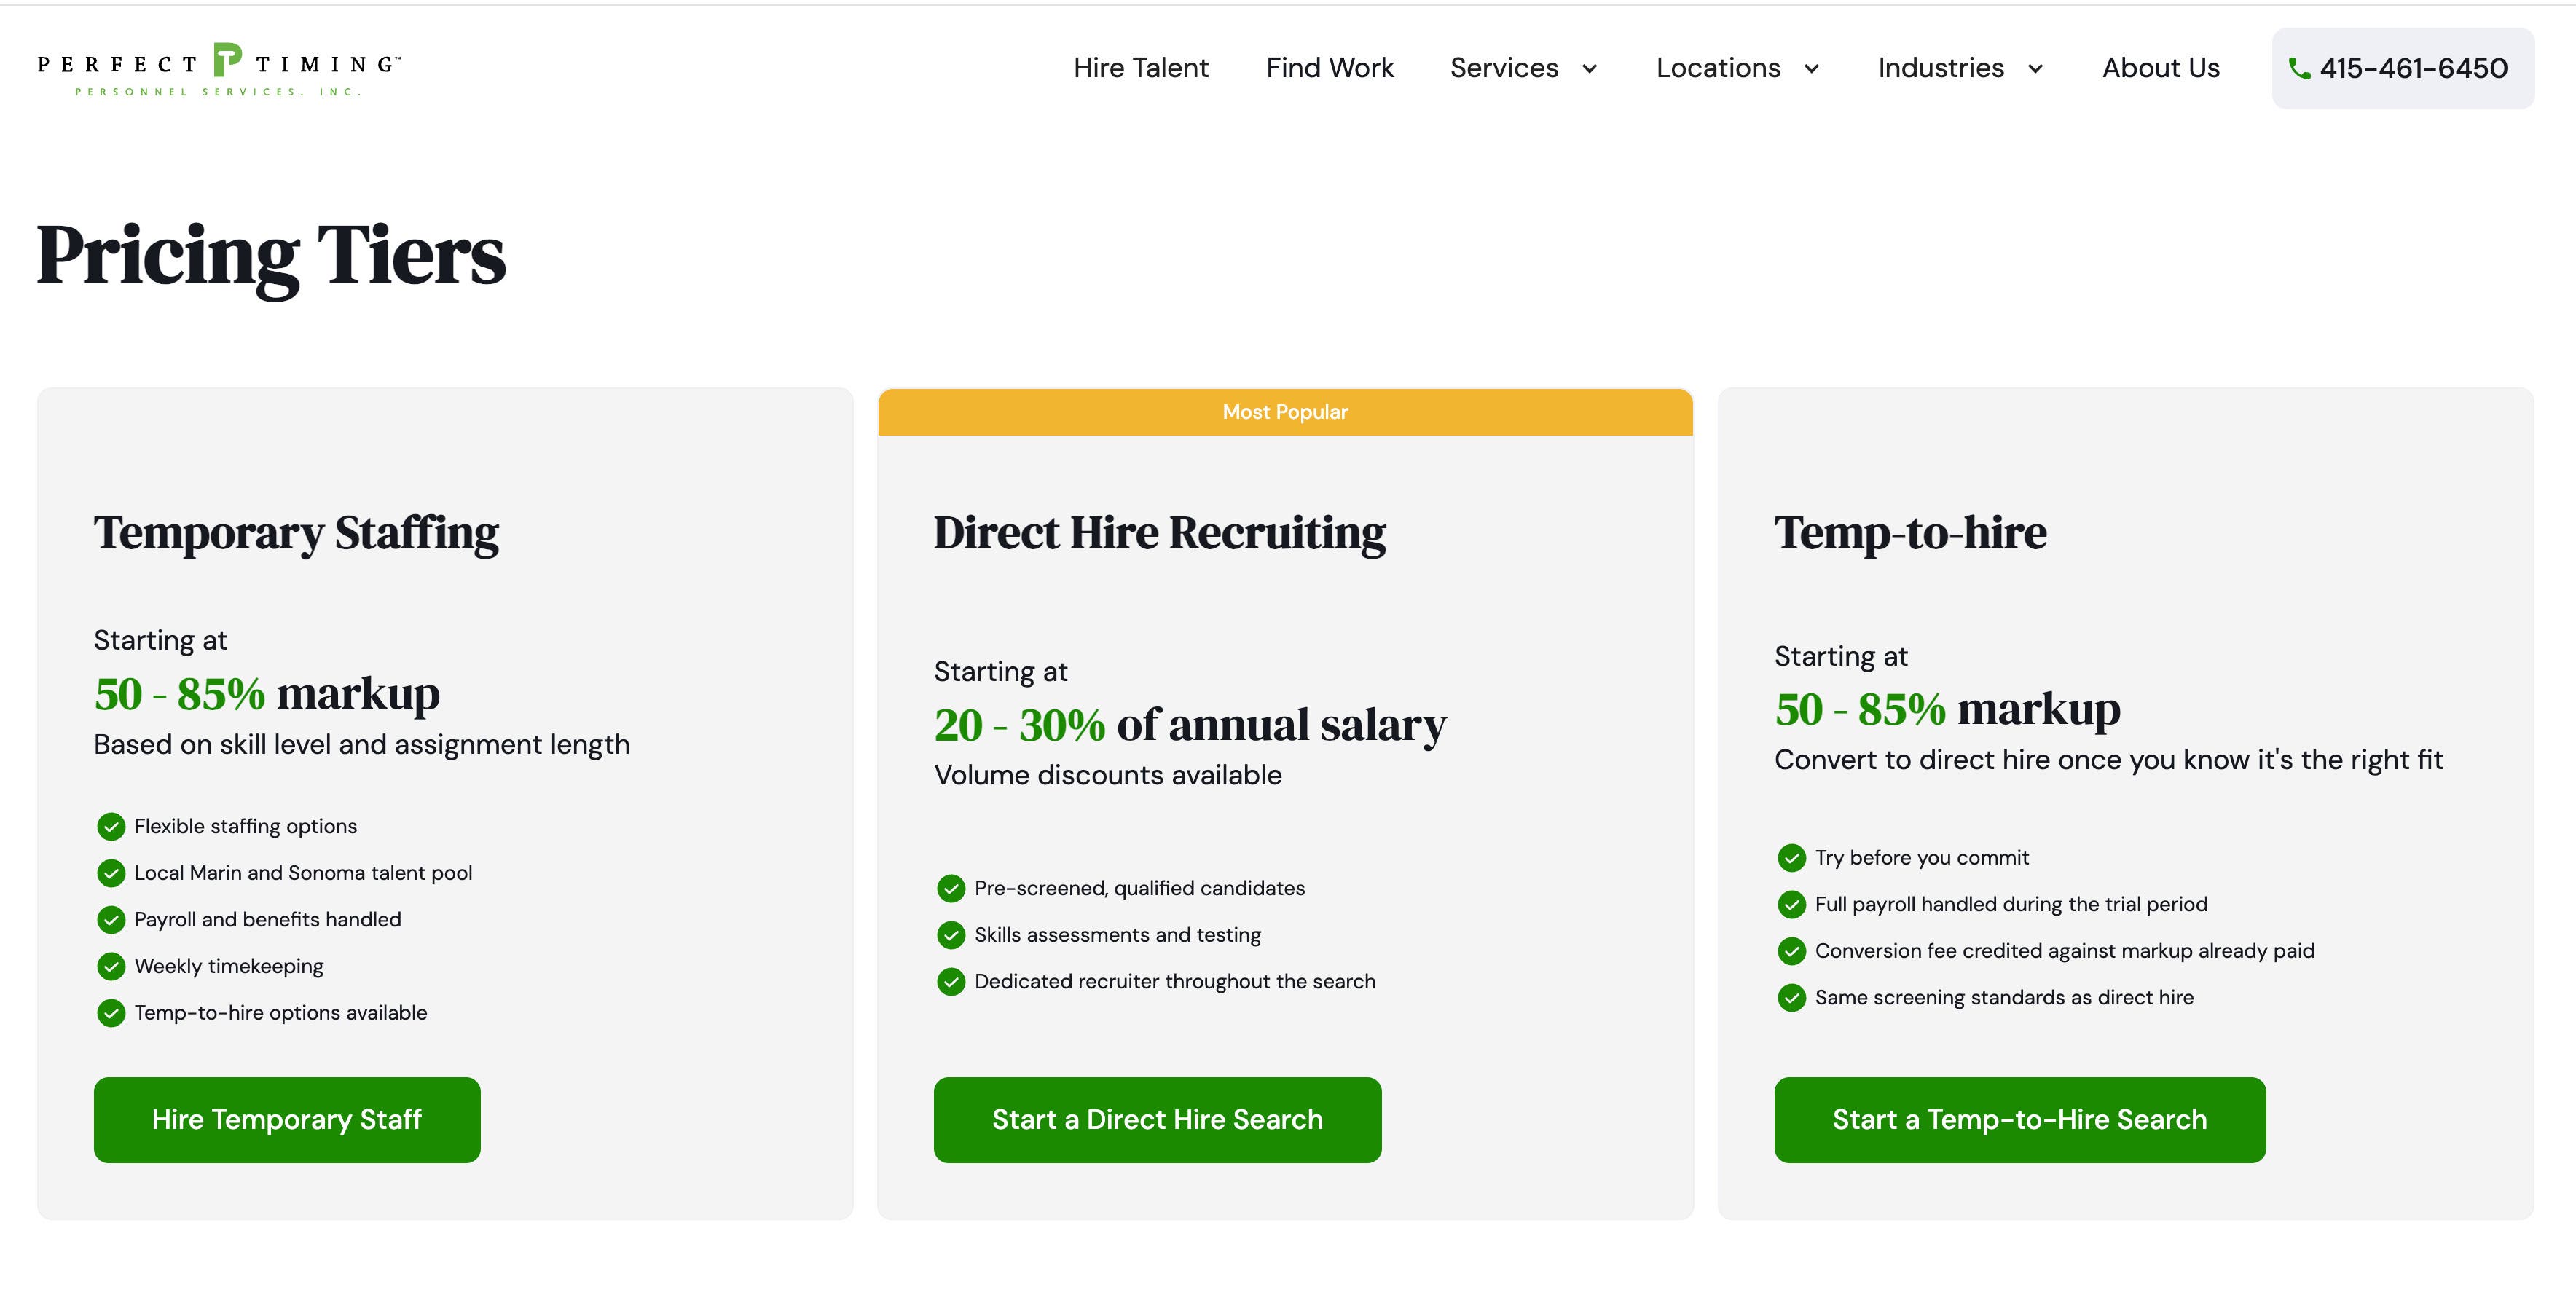Click 'Convert to direct hire once you know' text
2576x1295 pixels.
2109,760
